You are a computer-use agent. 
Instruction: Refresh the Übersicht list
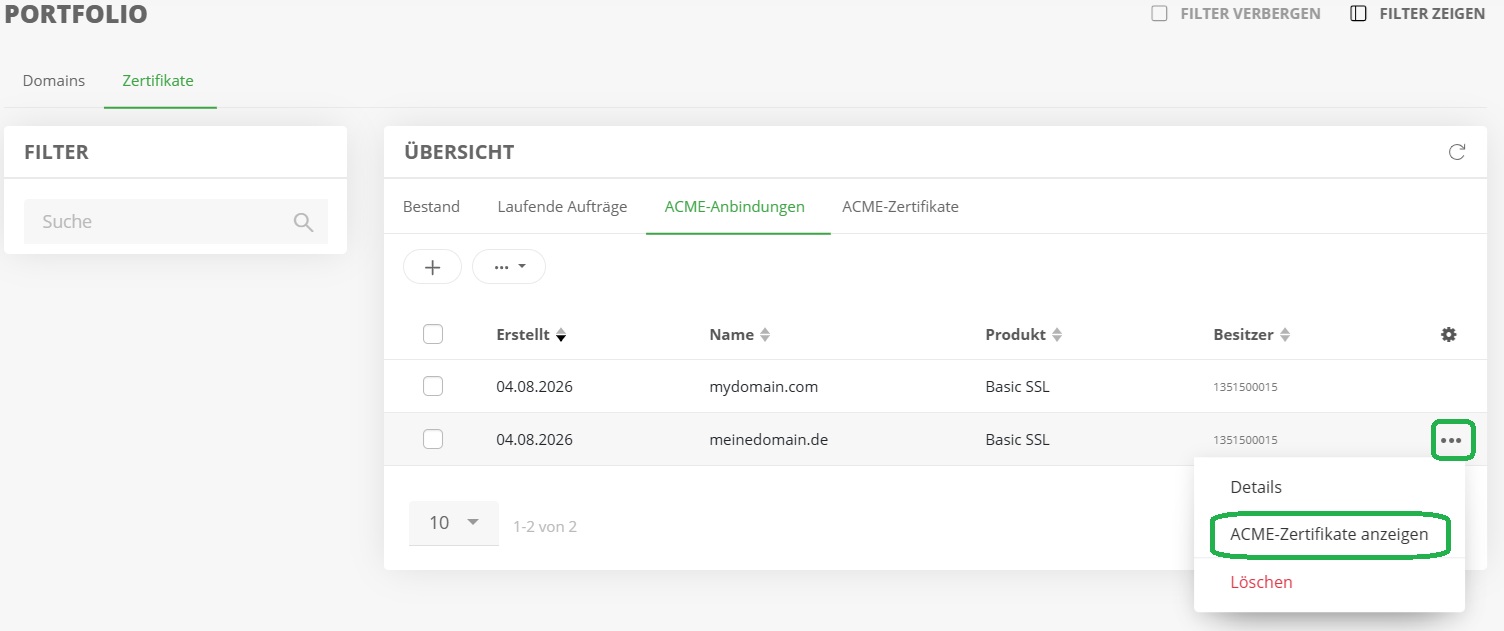coord(1457,152)
